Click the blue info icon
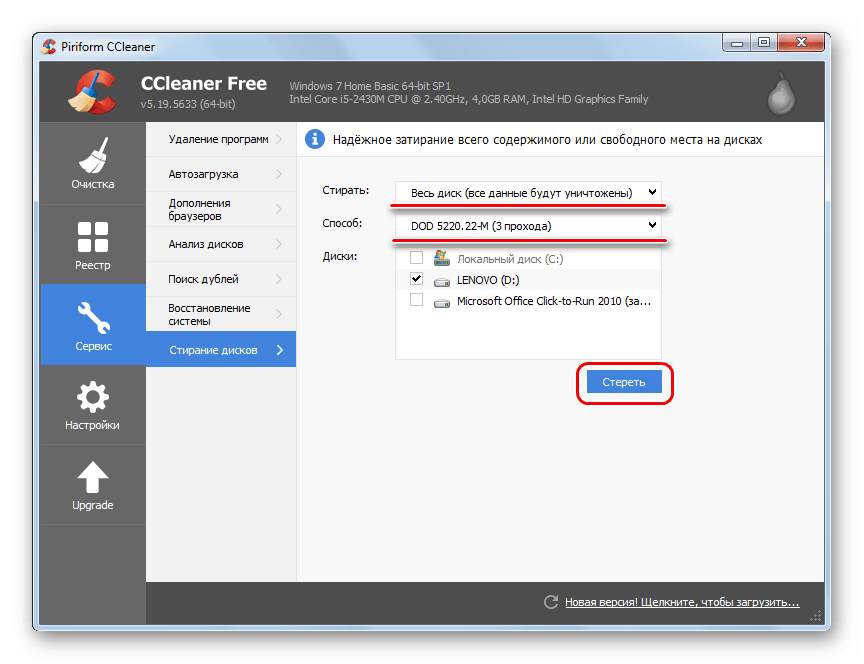The height and width of the screenshot is (664, 864). (314, 140)
